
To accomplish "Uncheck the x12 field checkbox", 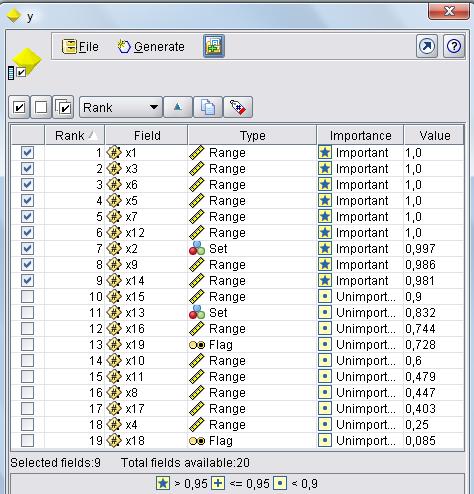I will (27, 233).
